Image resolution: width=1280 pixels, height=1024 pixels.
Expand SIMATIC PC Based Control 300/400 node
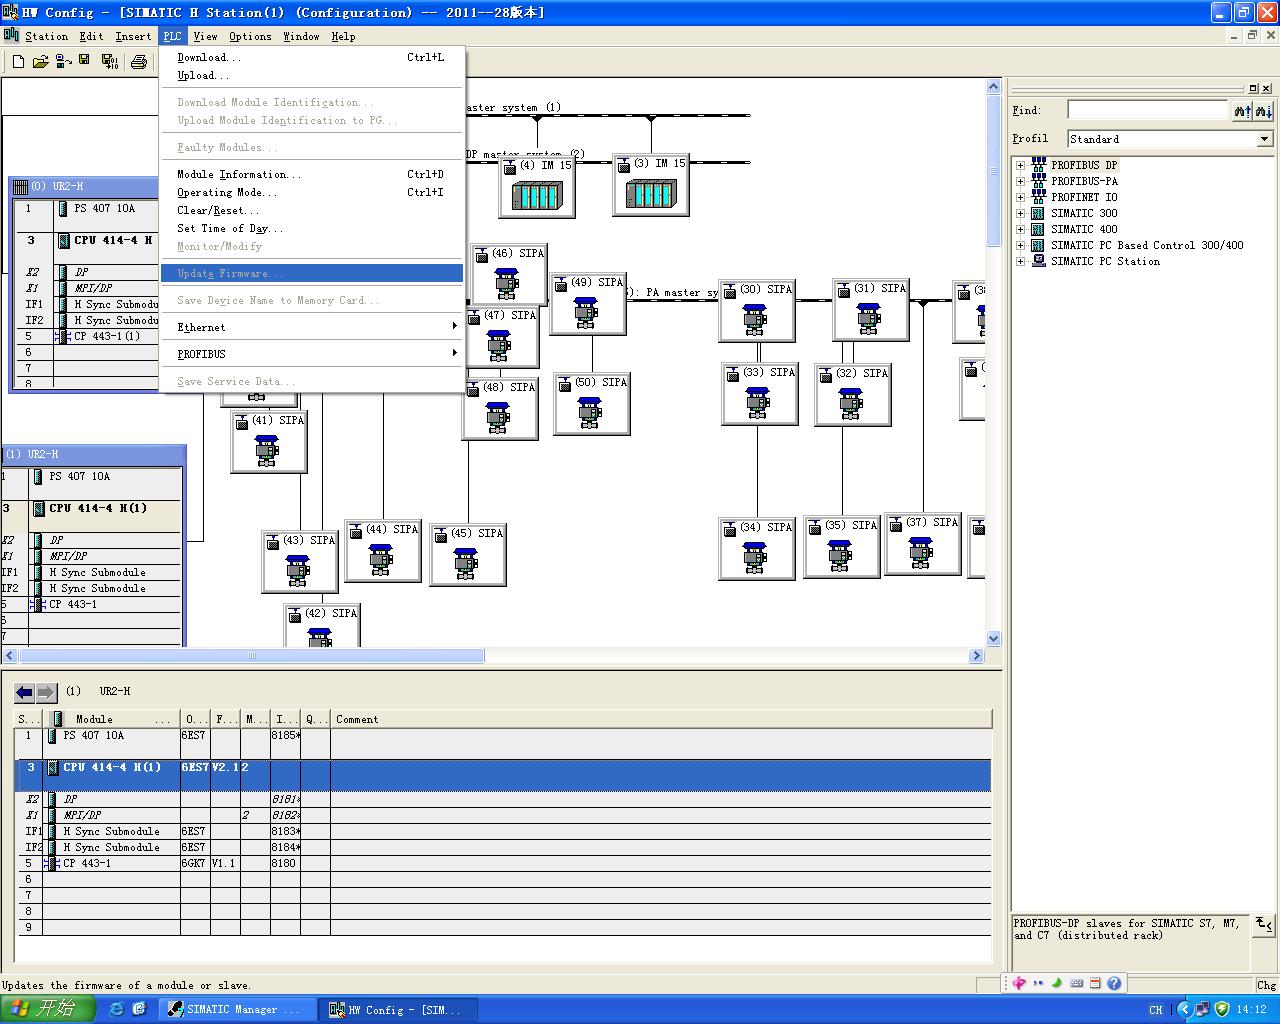[1020, 246]
